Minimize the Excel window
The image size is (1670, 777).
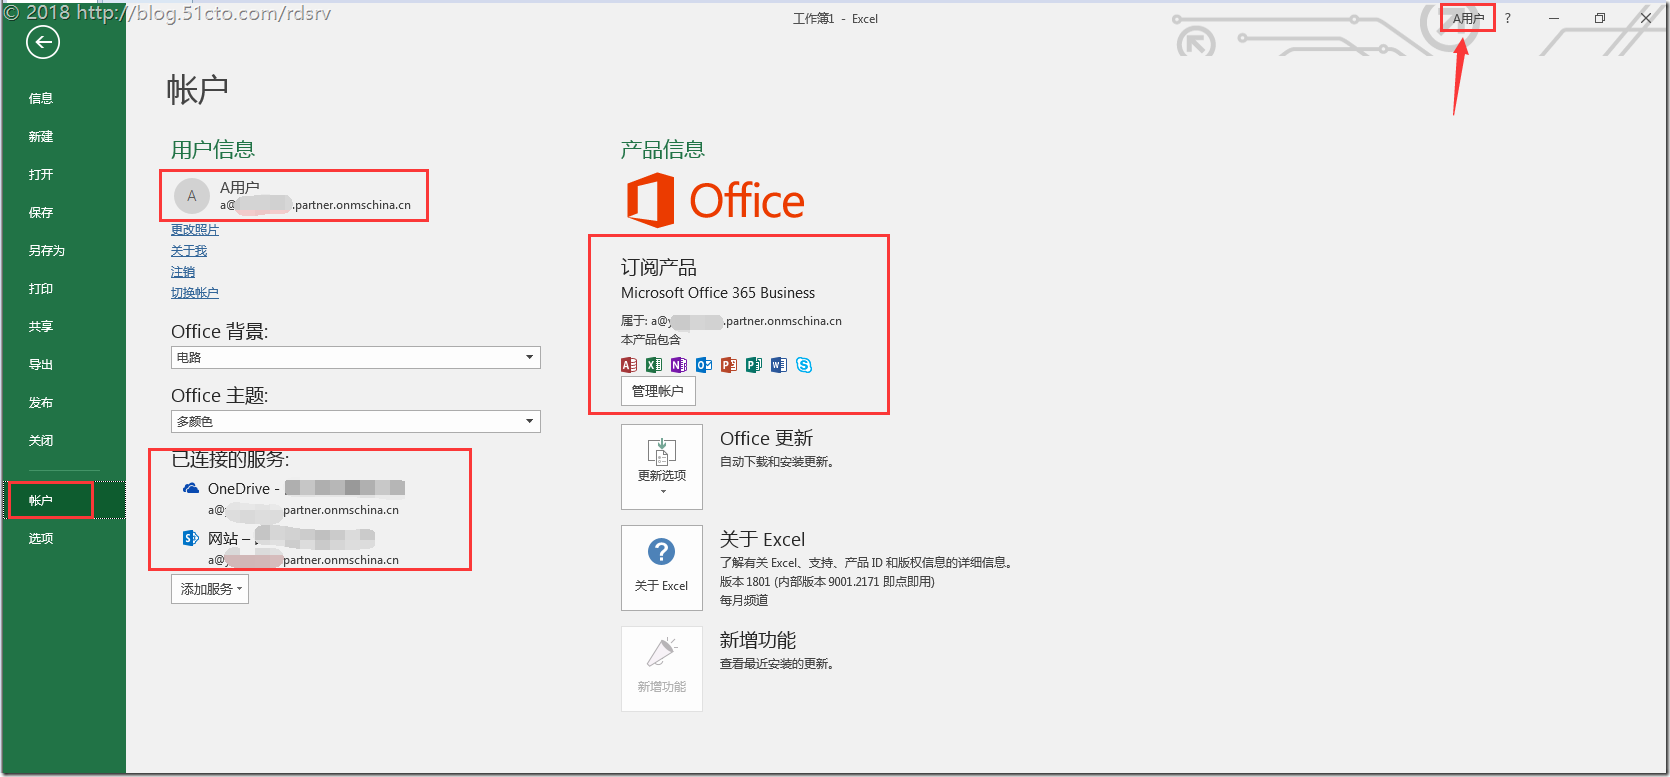pos(1554,18)
